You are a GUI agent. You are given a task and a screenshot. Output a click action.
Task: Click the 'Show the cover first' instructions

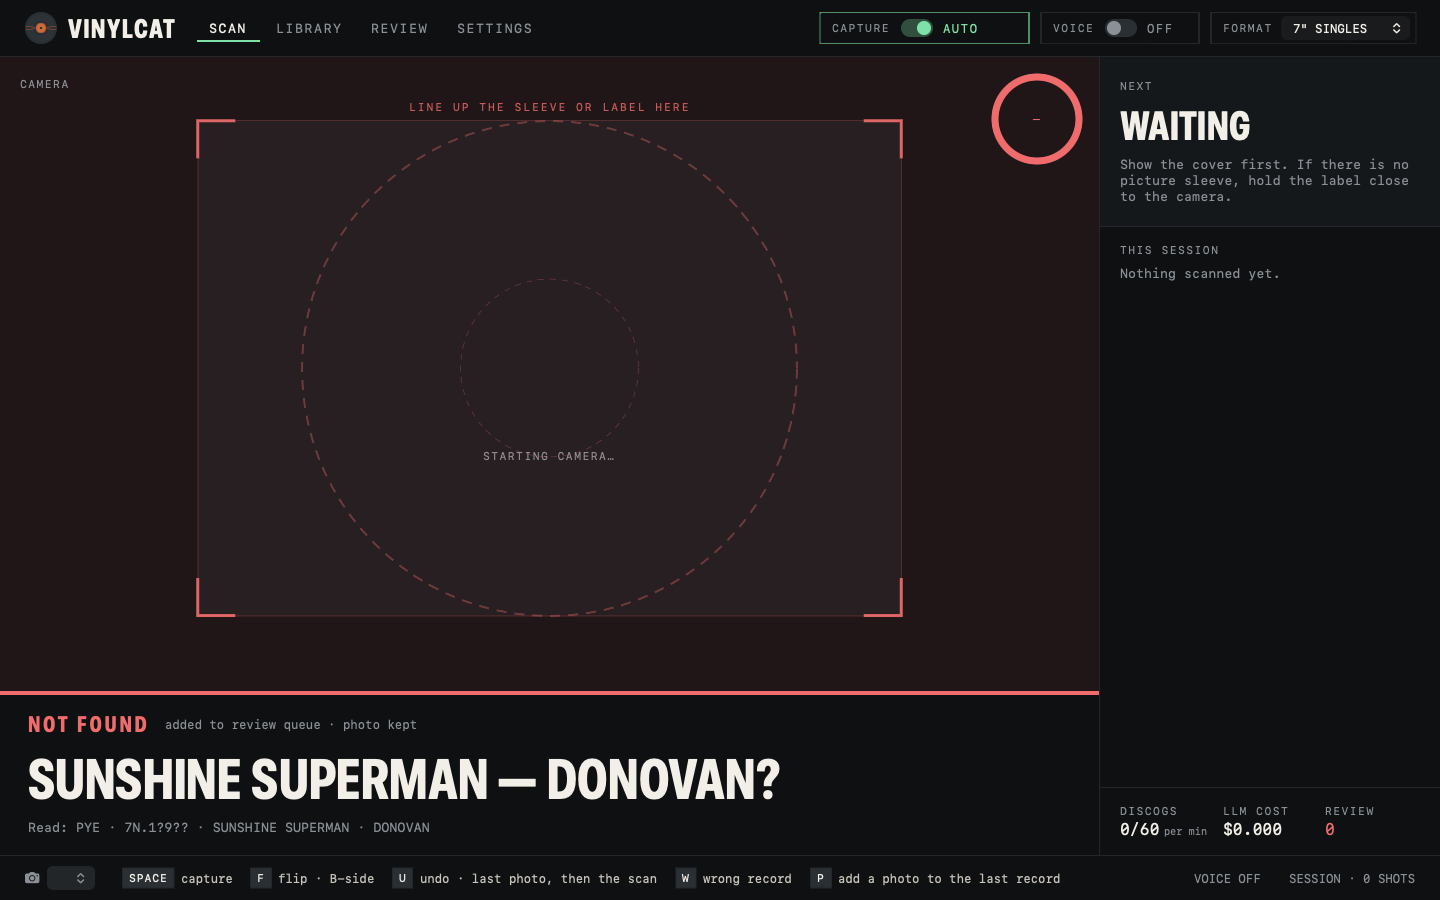tap(1264, 180)
